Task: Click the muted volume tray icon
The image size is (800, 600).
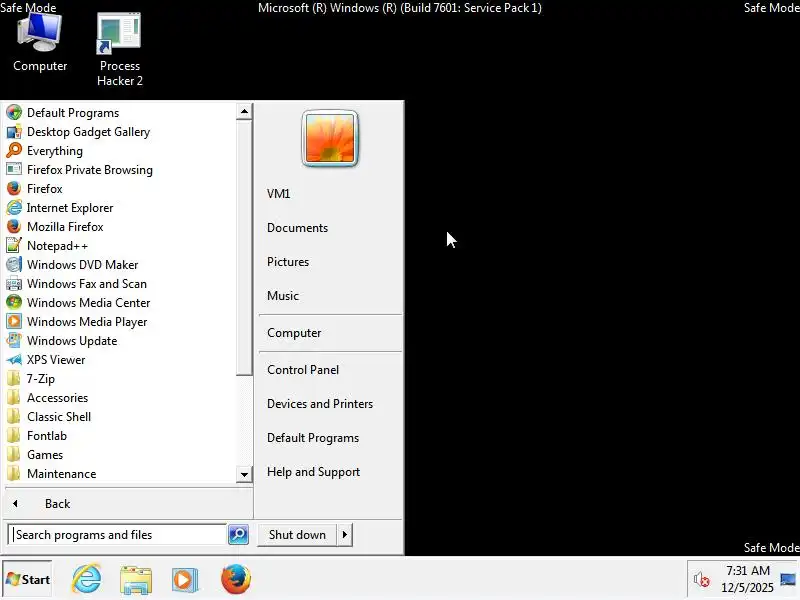Action: pos(702,580)
